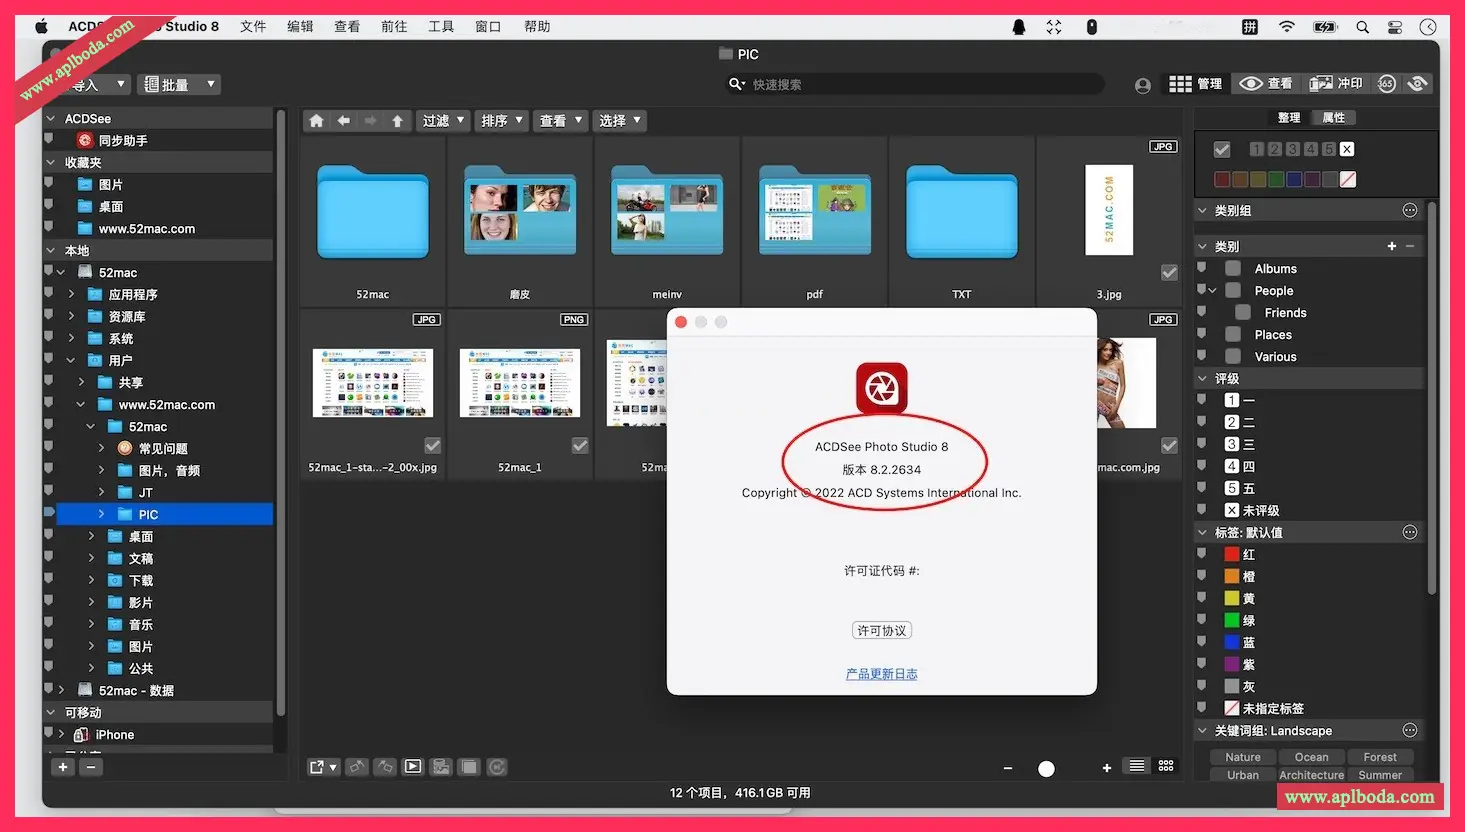Switch to list view in the bottom-right corner
This screenshot has width=1465, height=832.
click(1137, 766)
